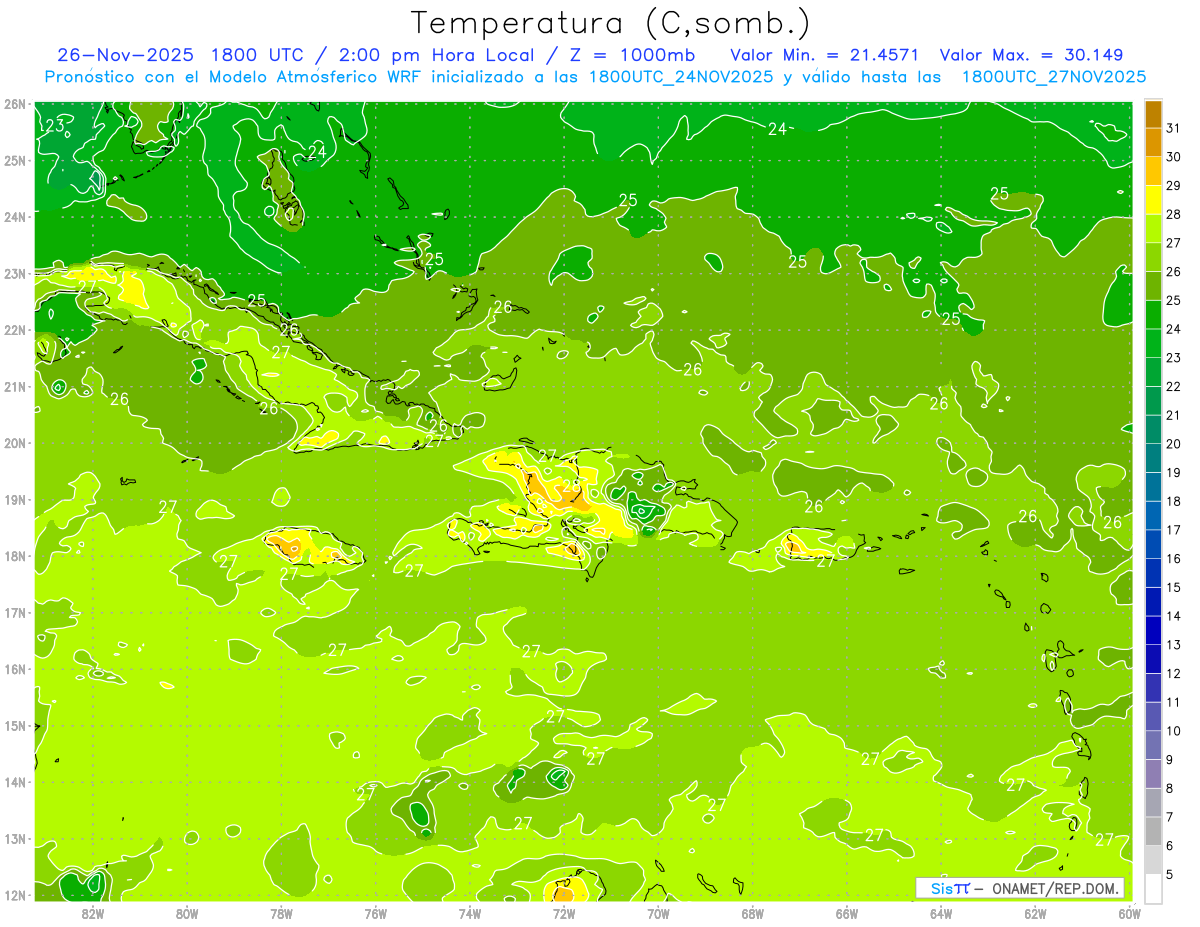This screenshot has height=927, width=1200.
Task: Click the color bar value 21
Action: point(1174,415)
